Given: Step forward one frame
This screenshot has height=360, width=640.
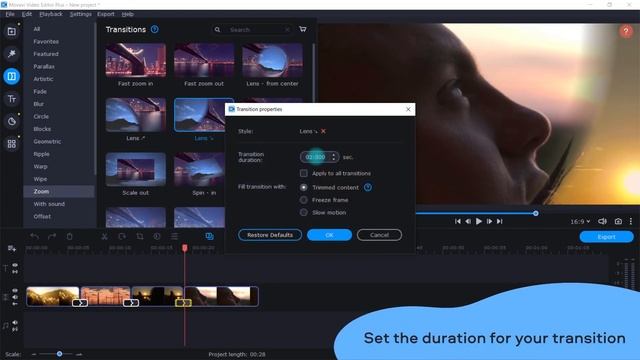Looking at the screenshot, I should tap(489, 221).
